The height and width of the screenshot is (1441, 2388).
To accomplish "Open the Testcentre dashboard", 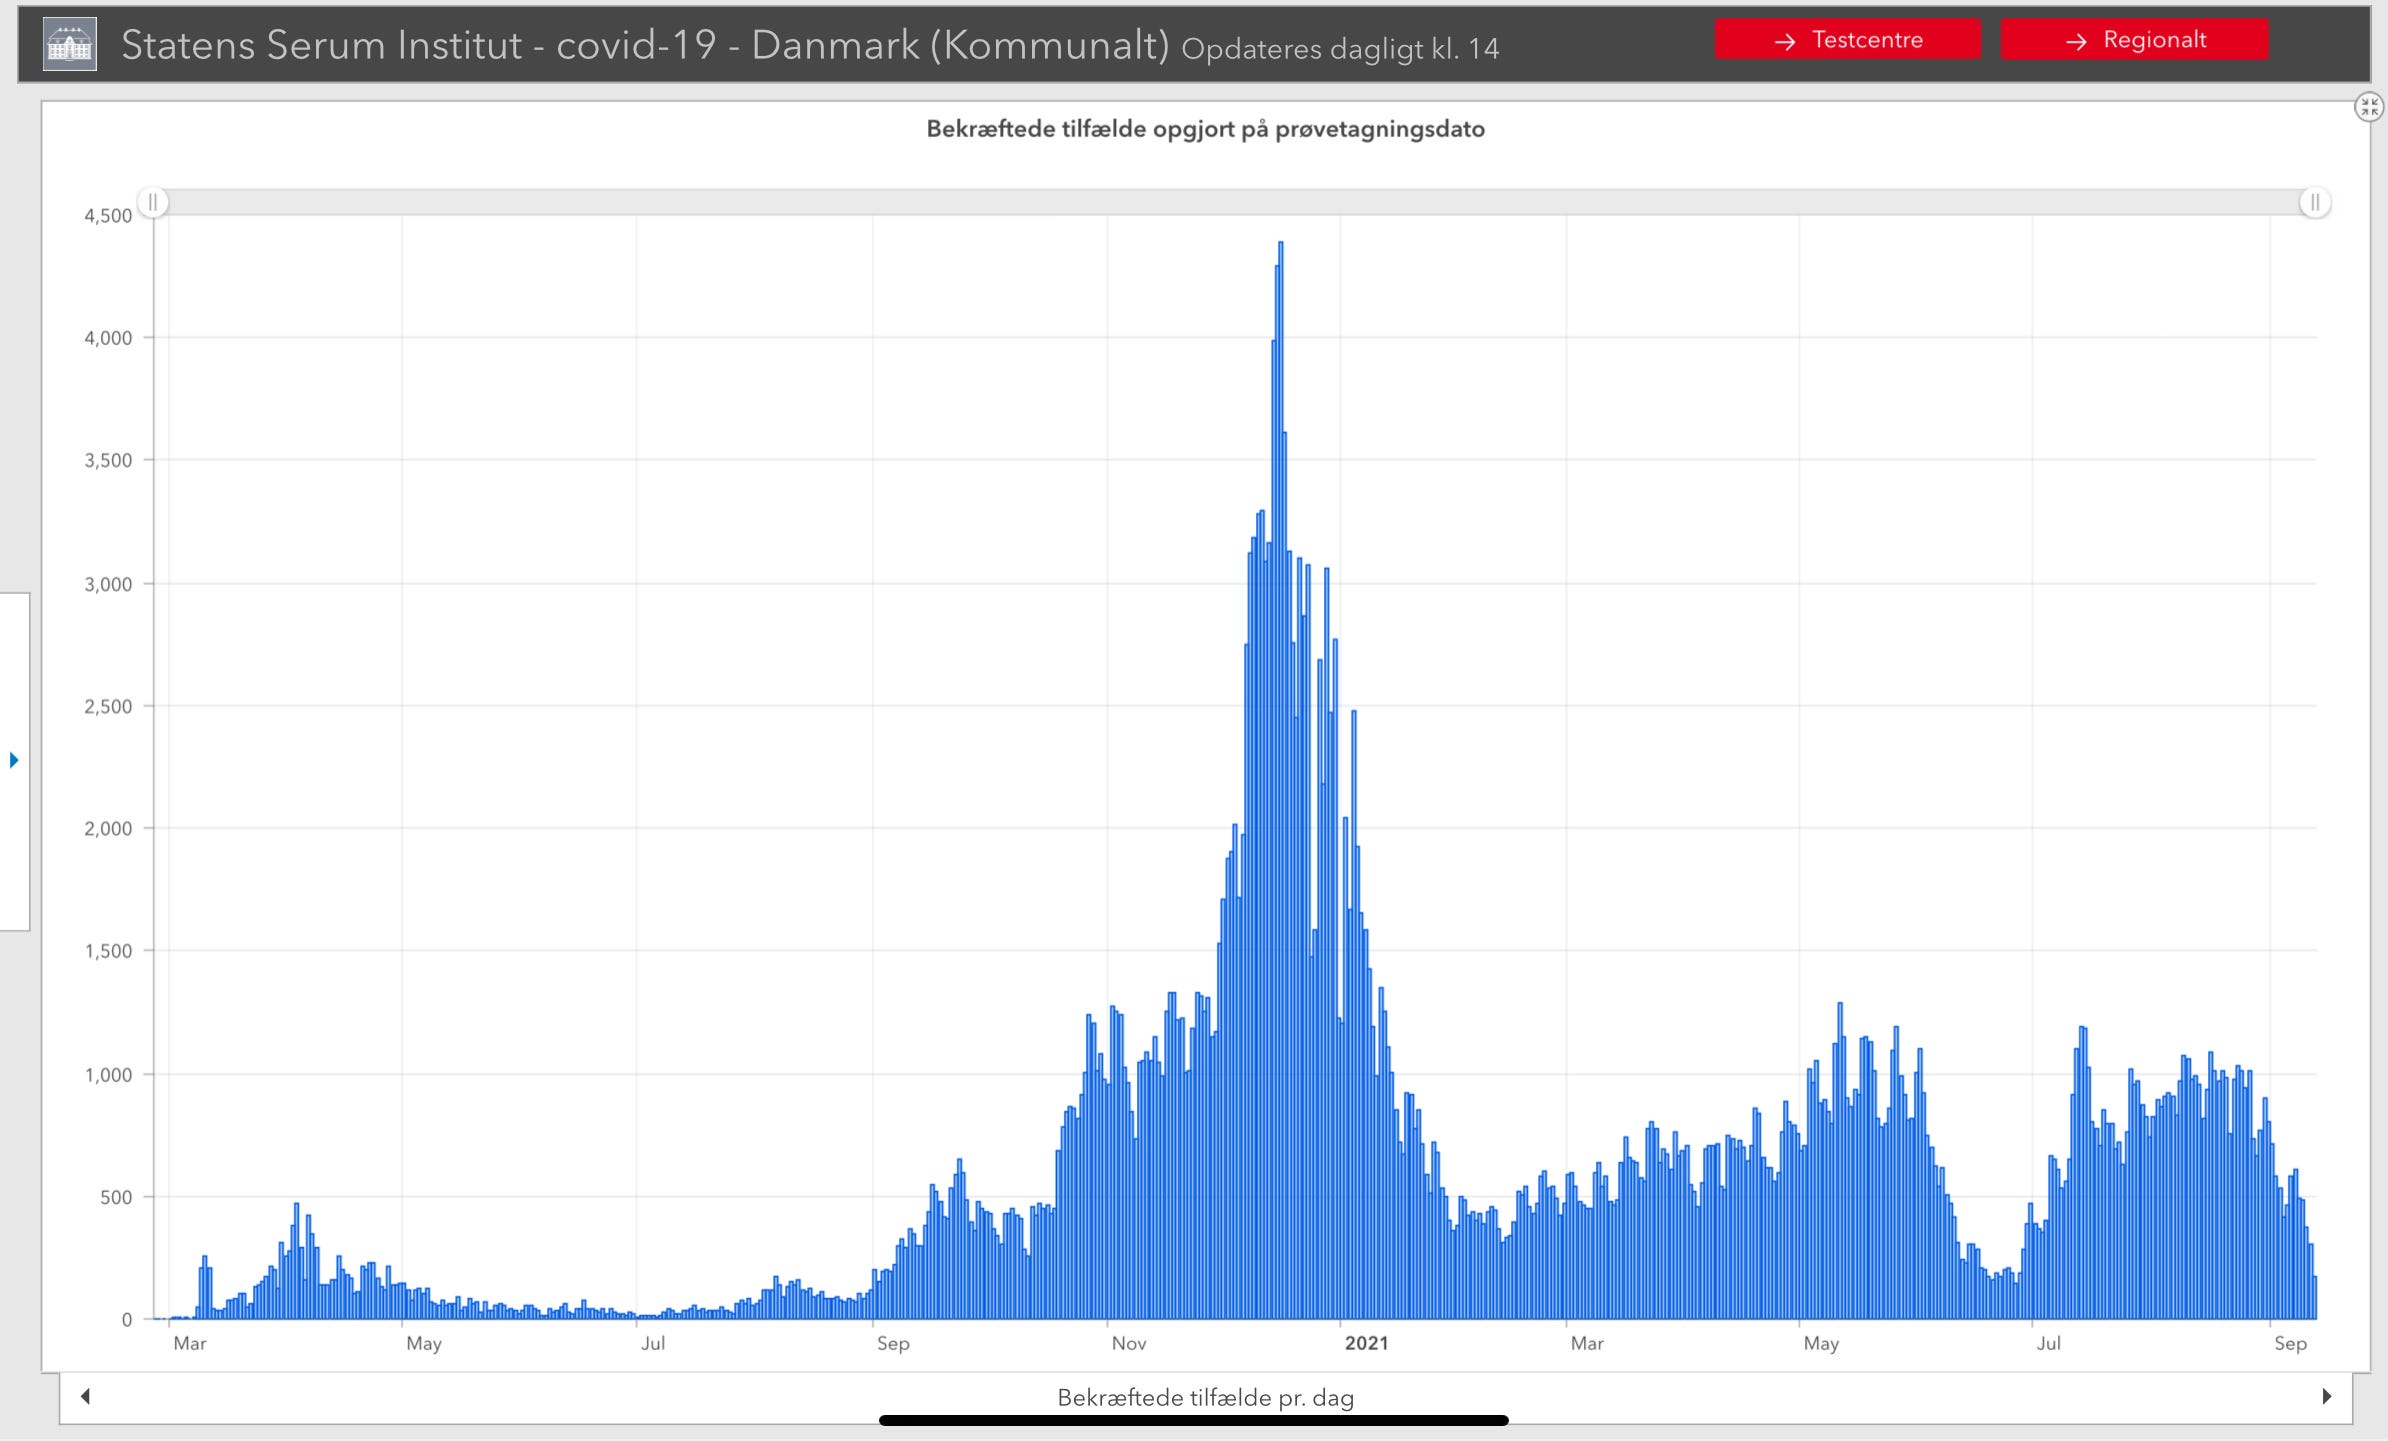I will click(1847, 40).
